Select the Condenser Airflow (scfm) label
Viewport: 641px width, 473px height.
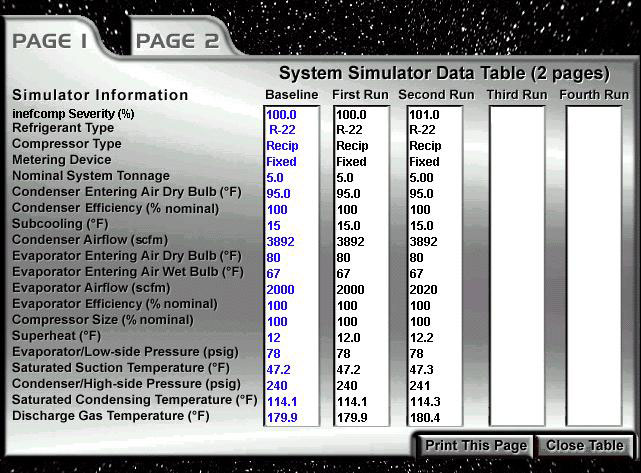(90, 240)
